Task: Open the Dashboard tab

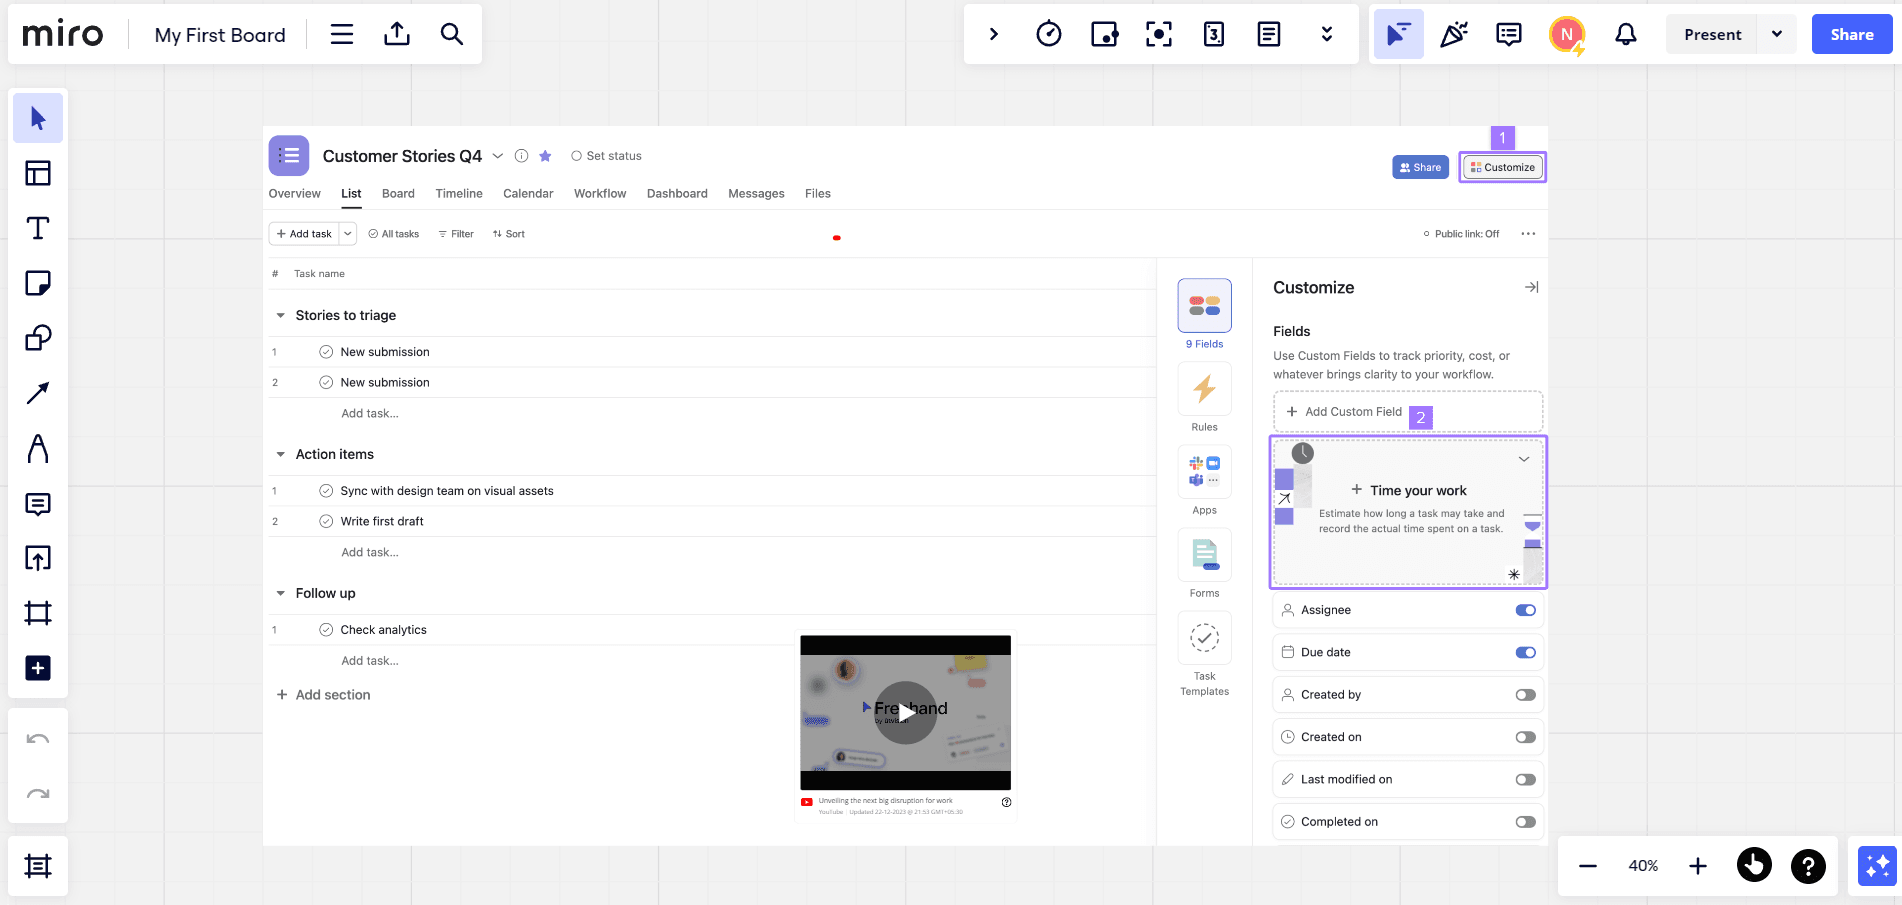Action: [x=677, y=194]
